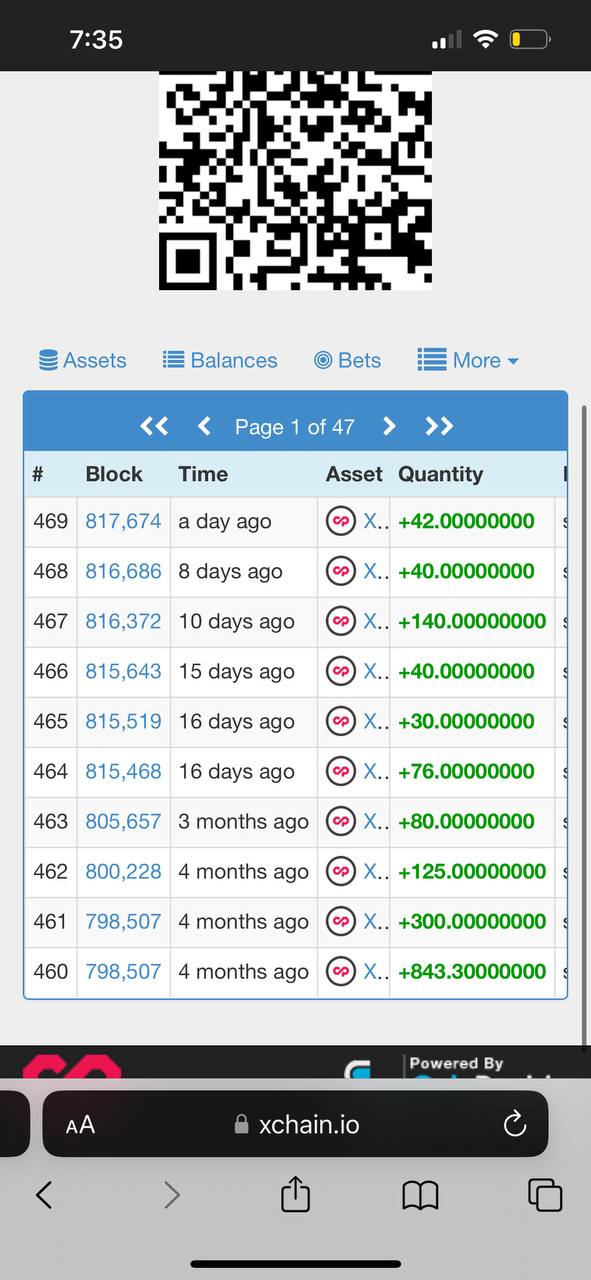Image resolution: width=591 pixels, height=1280 pixels.
Task: Click asset icon in row 460
Action: point(341,971)
